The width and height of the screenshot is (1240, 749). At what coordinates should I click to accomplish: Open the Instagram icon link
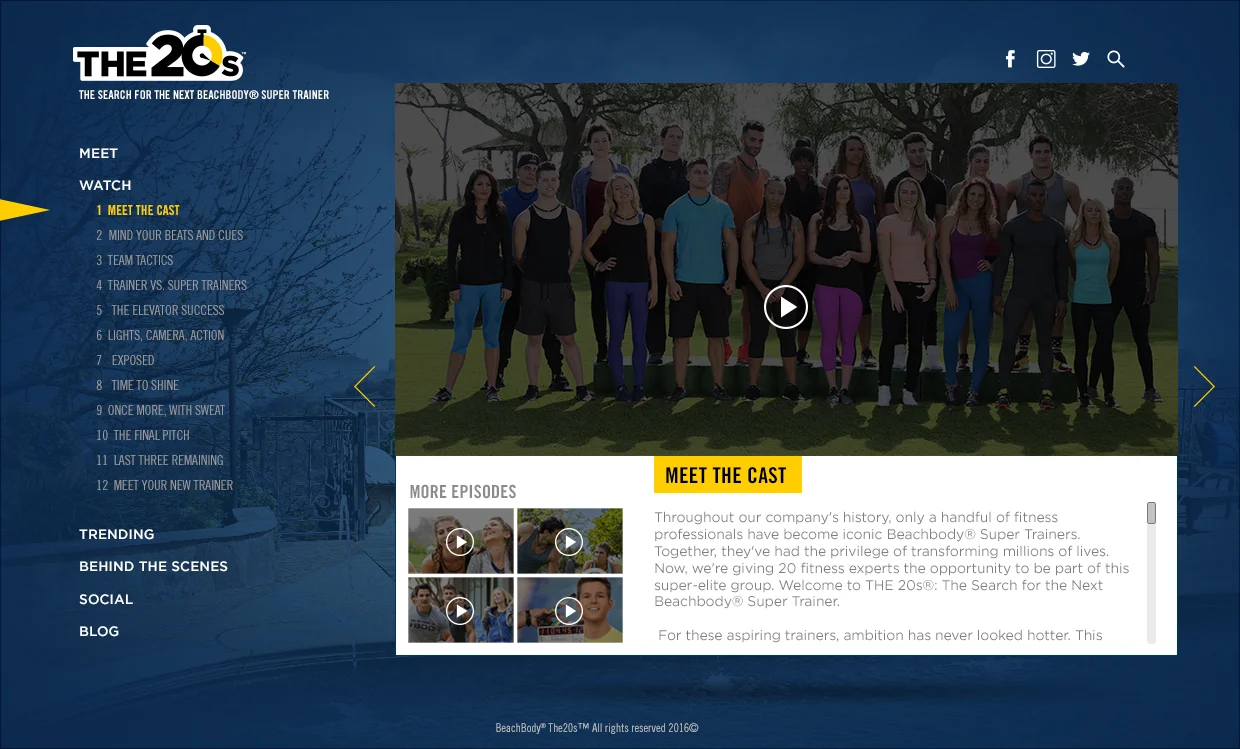(1046, 59)
